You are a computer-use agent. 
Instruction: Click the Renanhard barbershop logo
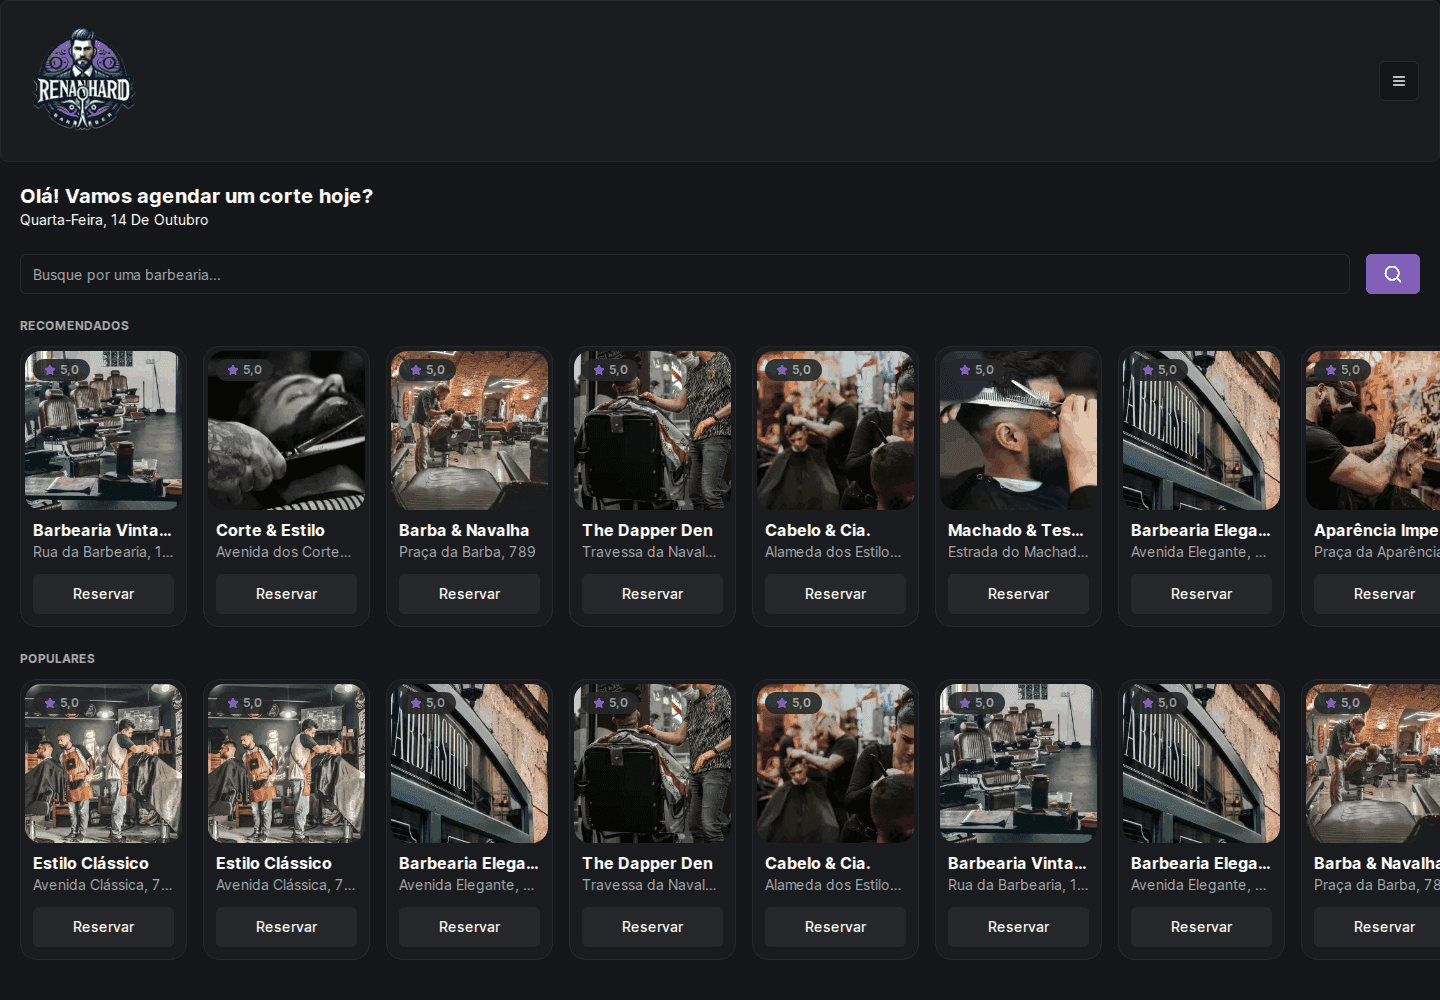coord(84,79)
